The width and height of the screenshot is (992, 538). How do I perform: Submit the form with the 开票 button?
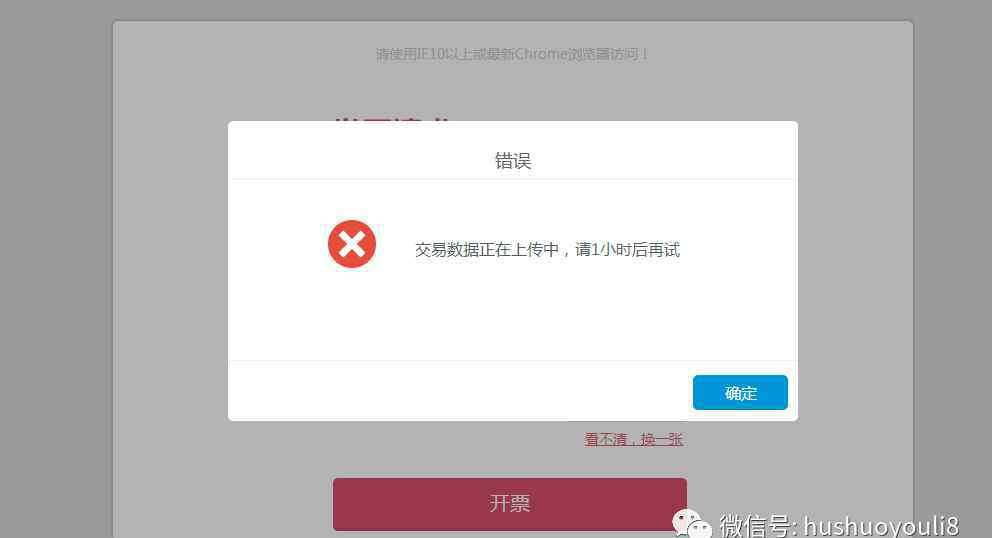point(510,504)
